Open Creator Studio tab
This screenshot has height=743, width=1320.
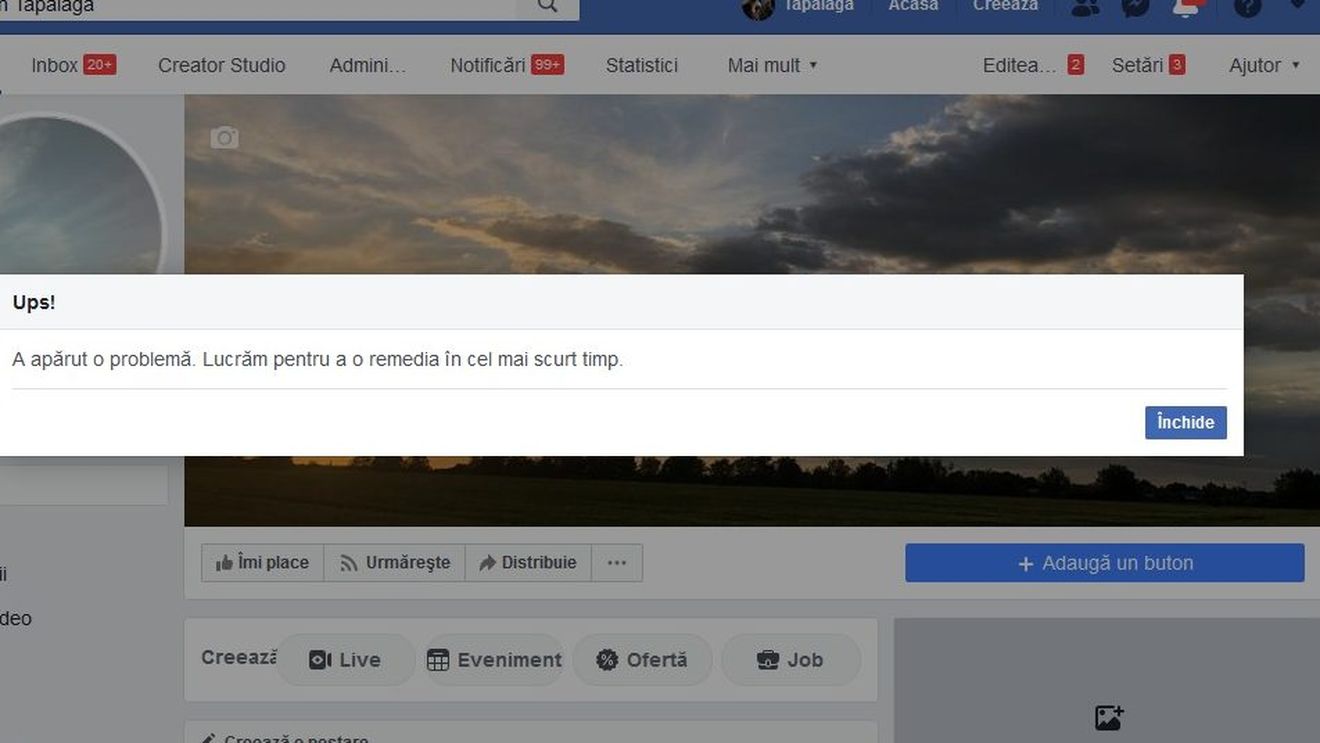pos(222,65)
